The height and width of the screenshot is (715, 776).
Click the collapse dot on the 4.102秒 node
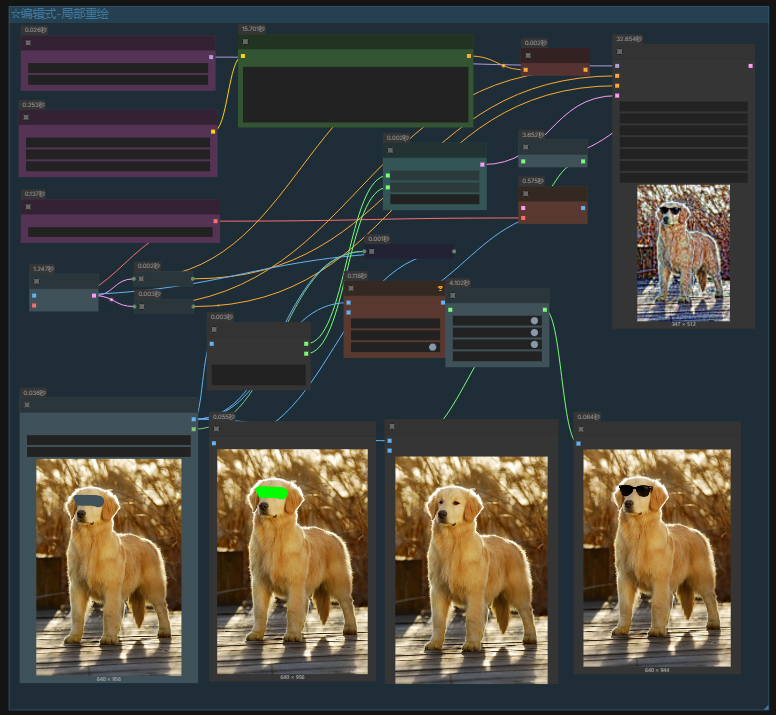453,295
